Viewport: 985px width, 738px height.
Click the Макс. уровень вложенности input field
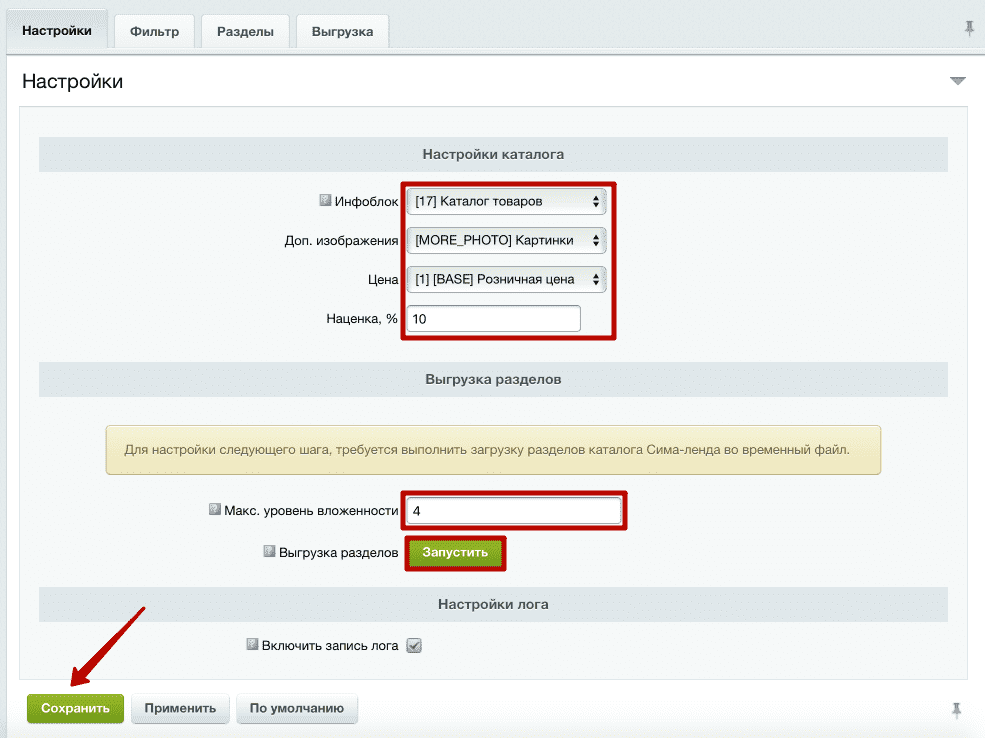(514, 511)
